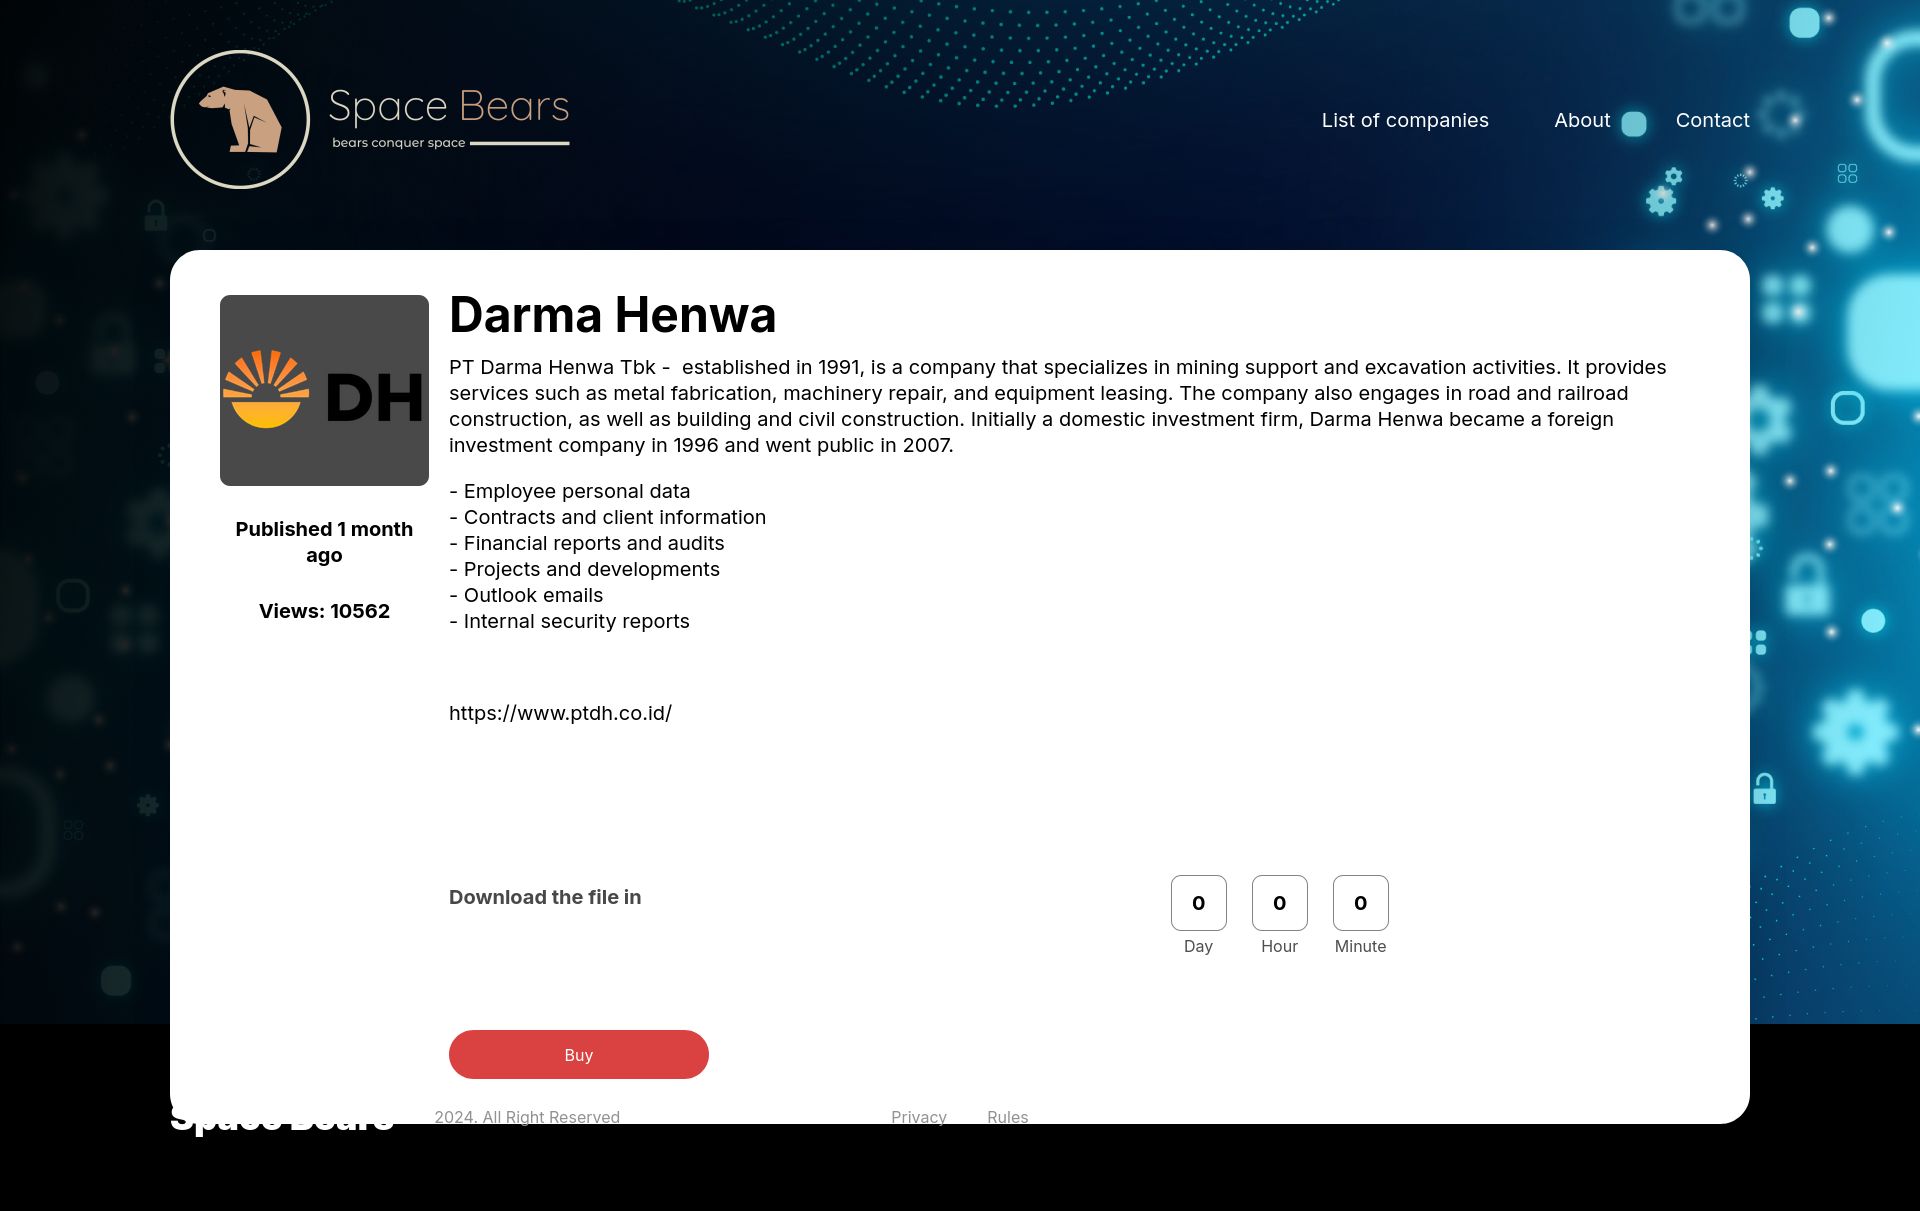
Task: Click the Minute countdown box
Action: click(x=1360, y=902)
